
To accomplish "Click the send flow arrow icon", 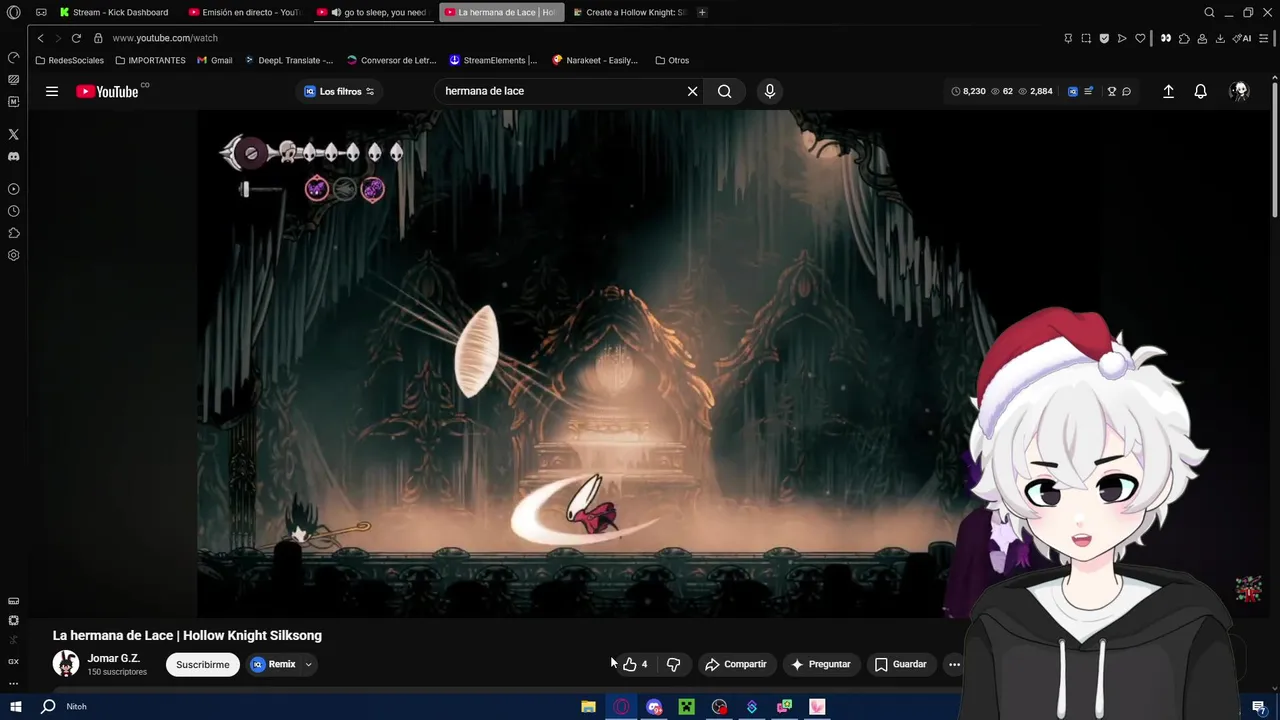I will click(x=1122, y=38).
